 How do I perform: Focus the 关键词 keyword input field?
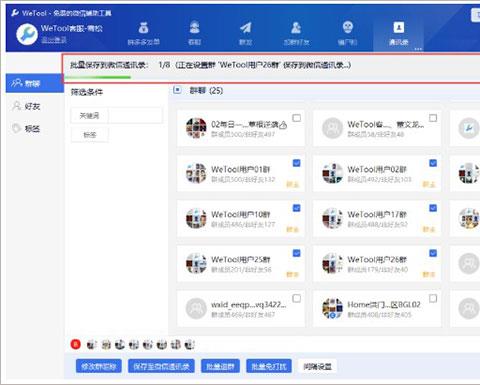(135, 116)
